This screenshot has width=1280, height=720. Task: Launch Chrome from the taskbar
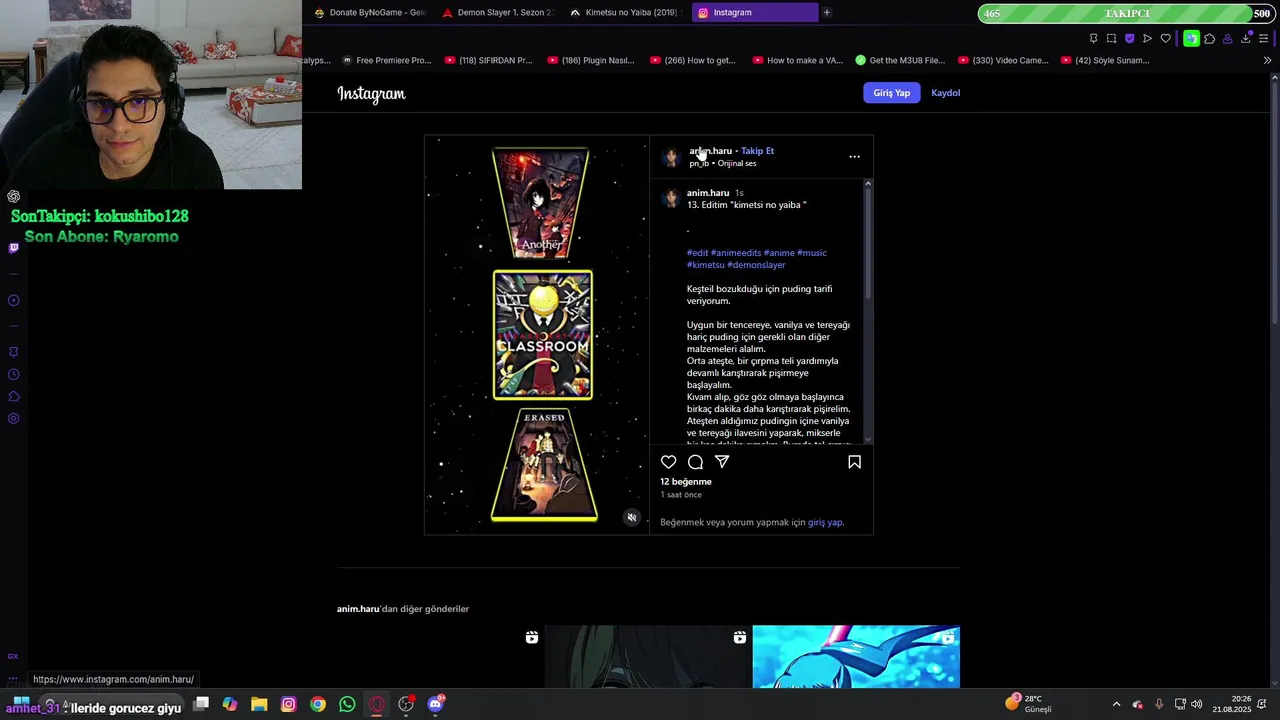pos(318,704)
